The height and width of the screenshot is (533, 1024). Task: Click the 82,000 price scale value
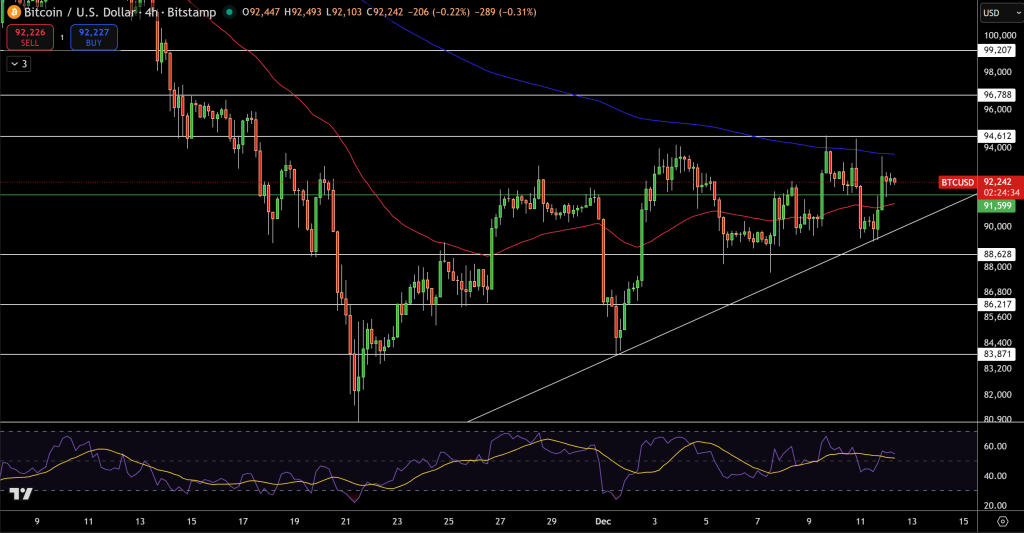pos(997,395)
